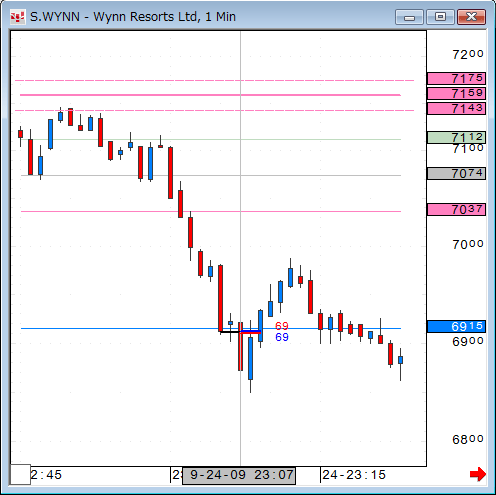
Task: Click the window title S.WYNN Wynn Resorts
Action: (133, 17)
